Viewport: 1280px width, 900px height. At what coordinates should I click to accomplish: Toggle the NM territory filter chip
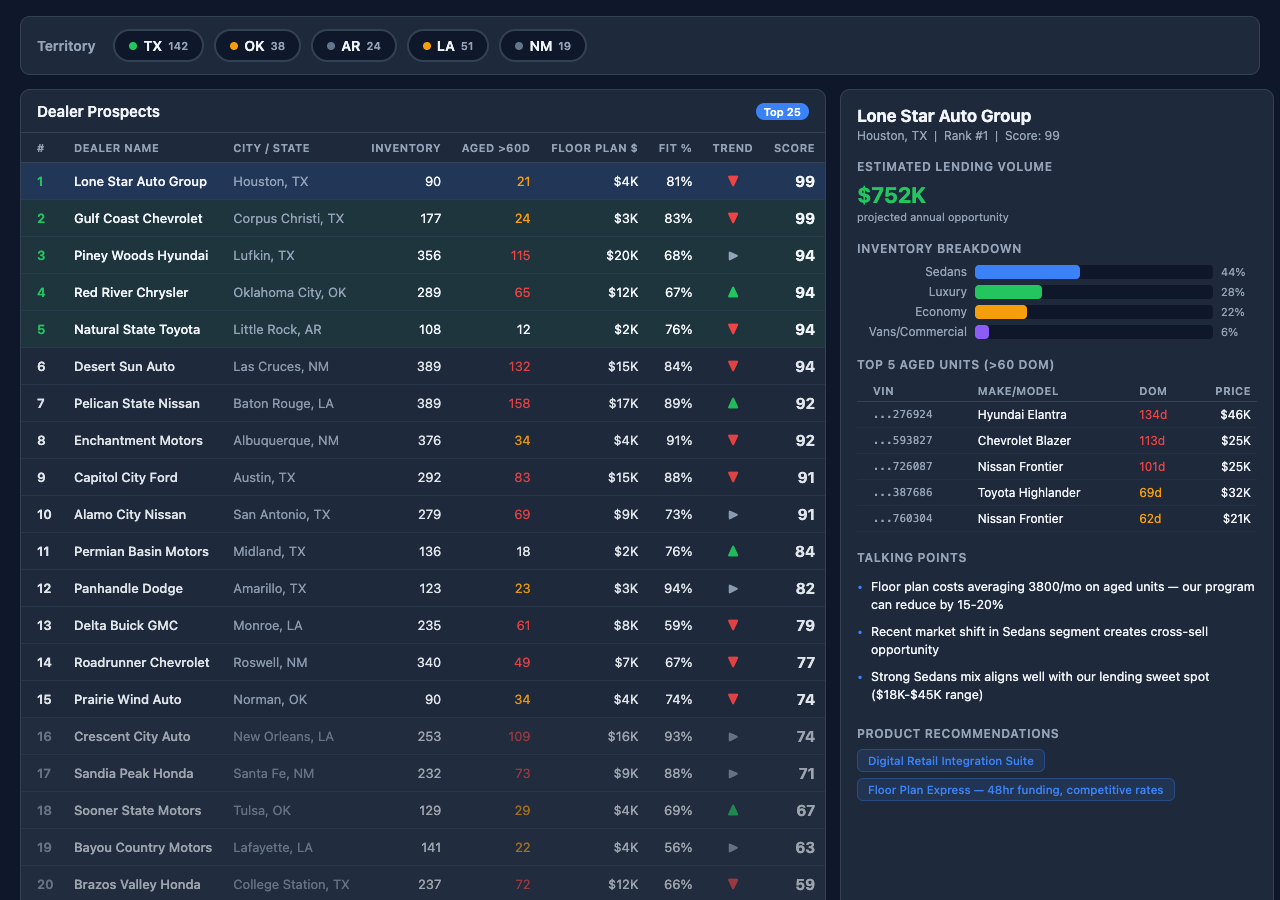pos(542,46)
